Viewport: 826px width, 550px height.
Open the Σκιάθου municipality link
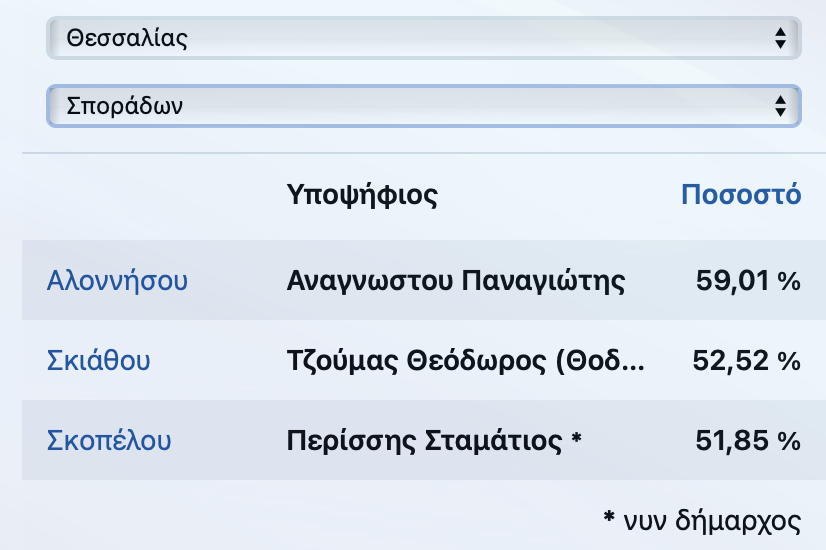click(99, 360)
